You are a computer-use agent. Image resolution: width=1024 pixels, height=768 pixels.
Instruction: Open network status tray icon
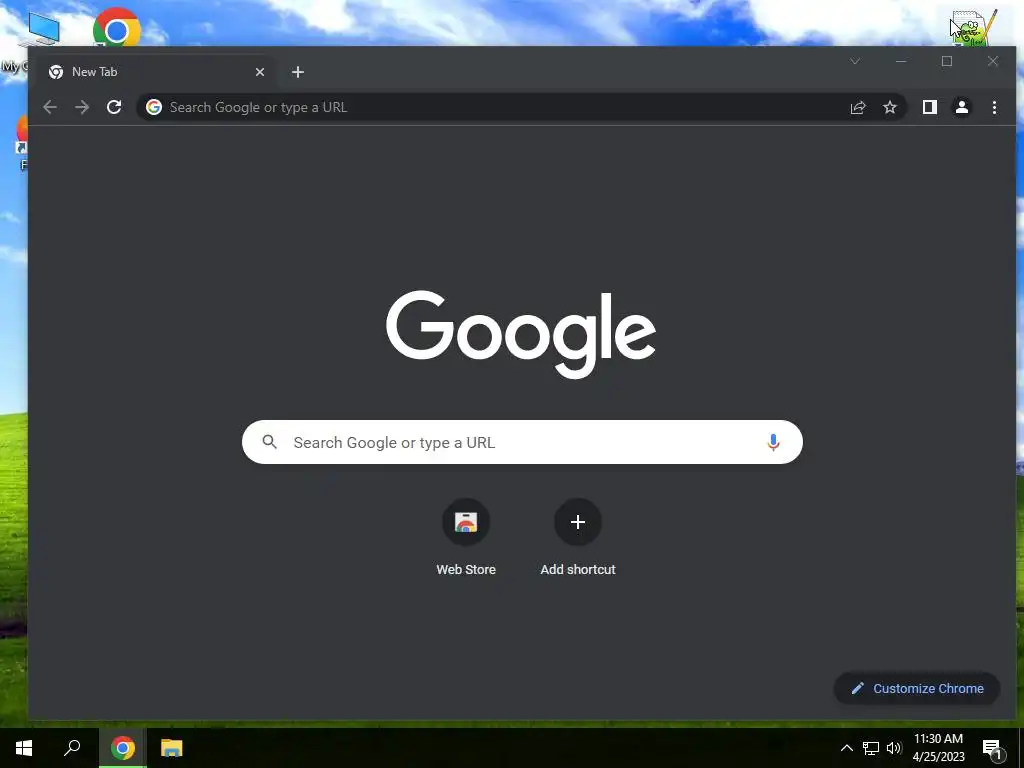(x=871, y=748)
